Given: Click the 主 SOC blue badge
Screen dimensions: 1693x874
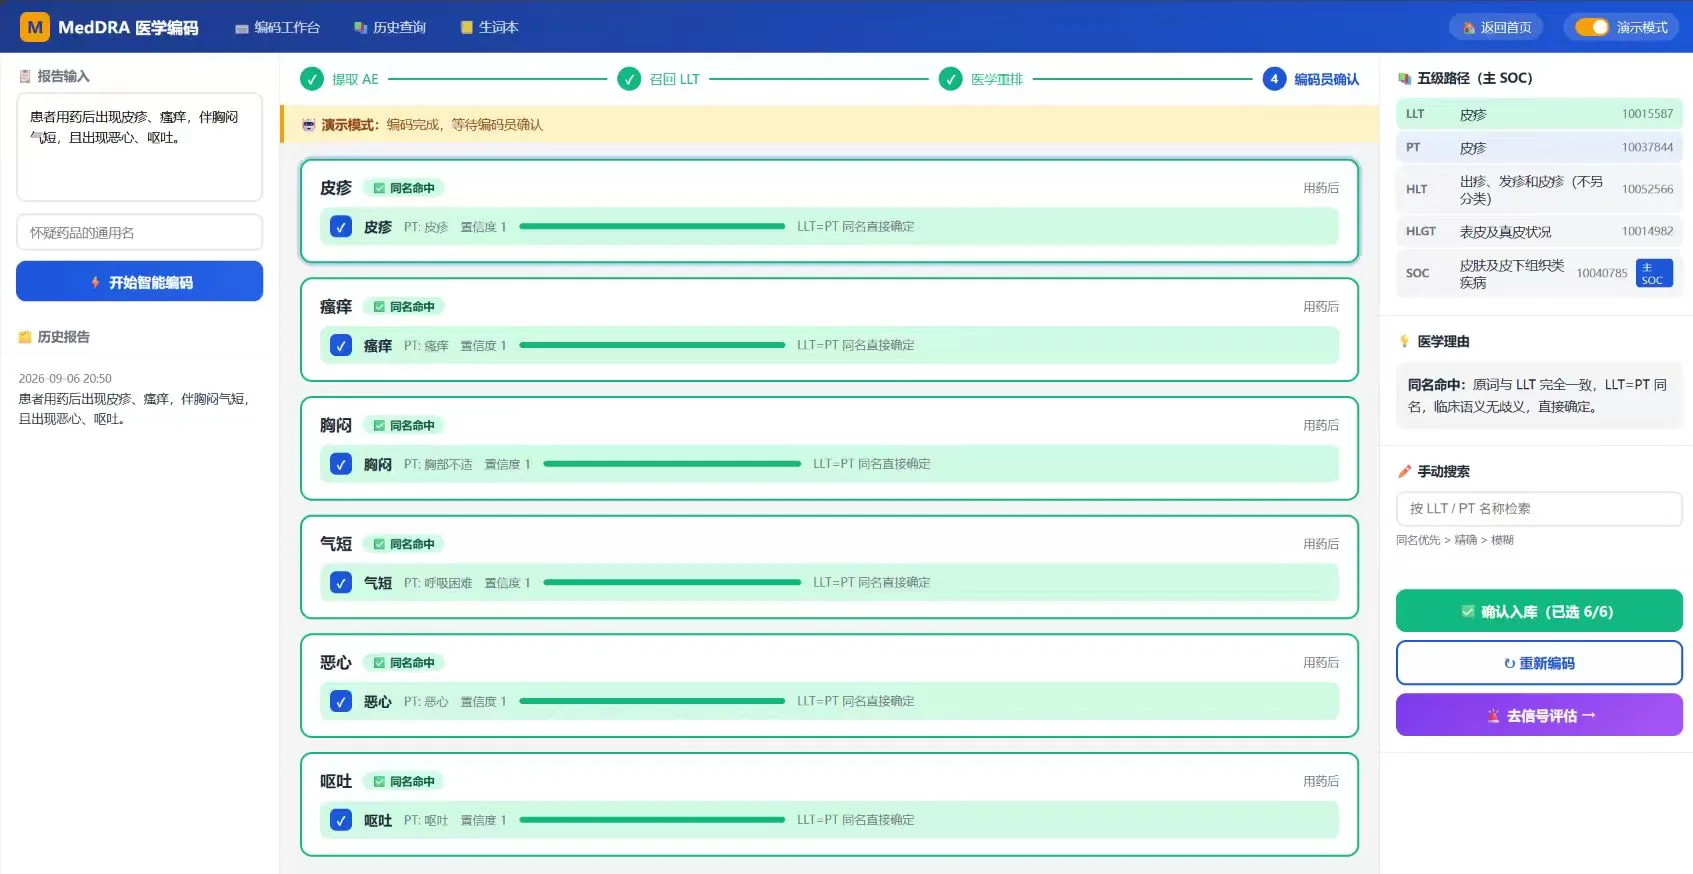Looking at the screenshot, I should [x=1654, y=273].
